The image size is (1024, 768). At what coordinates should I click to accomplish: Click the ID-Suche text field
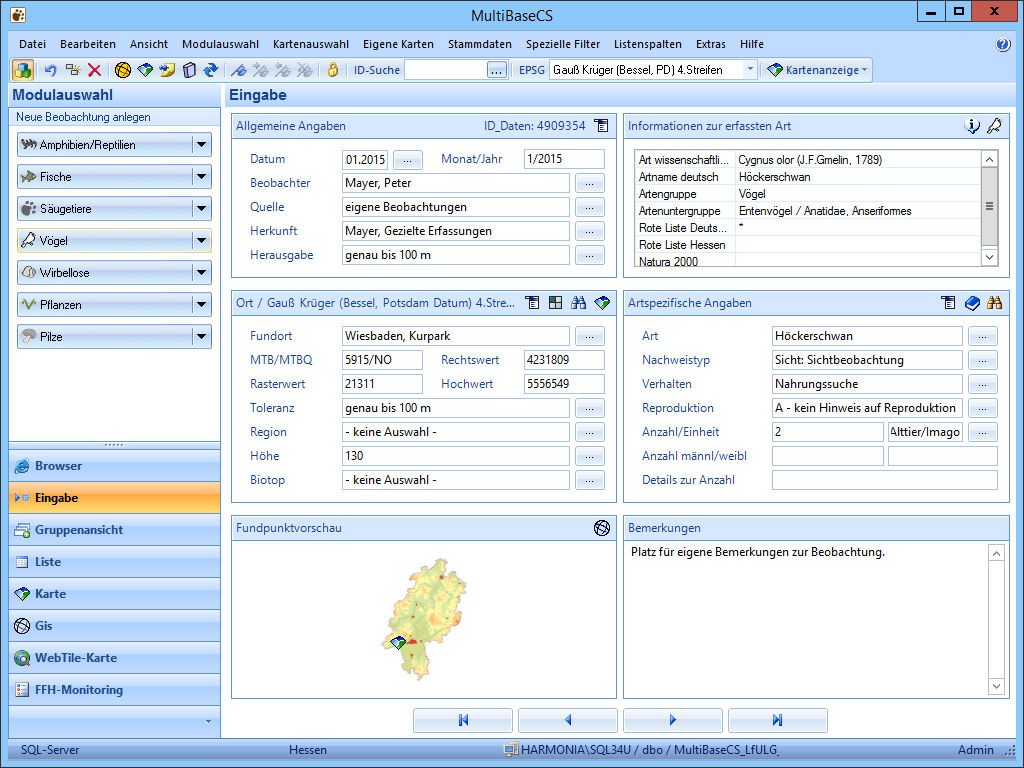tap(445, 70)
